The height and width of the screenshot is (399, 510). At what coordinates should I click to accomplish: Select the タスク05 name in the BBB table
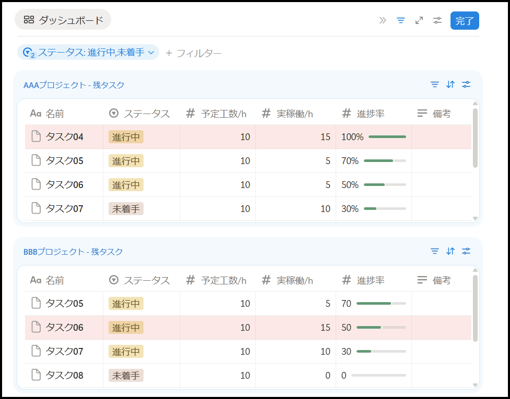[64, 303]
